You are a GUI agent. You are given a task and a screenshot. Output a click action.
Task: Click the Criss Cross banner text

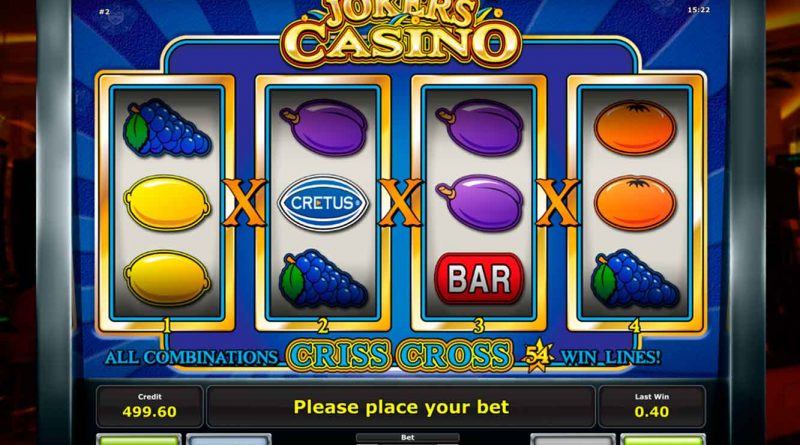click(400, 356)
